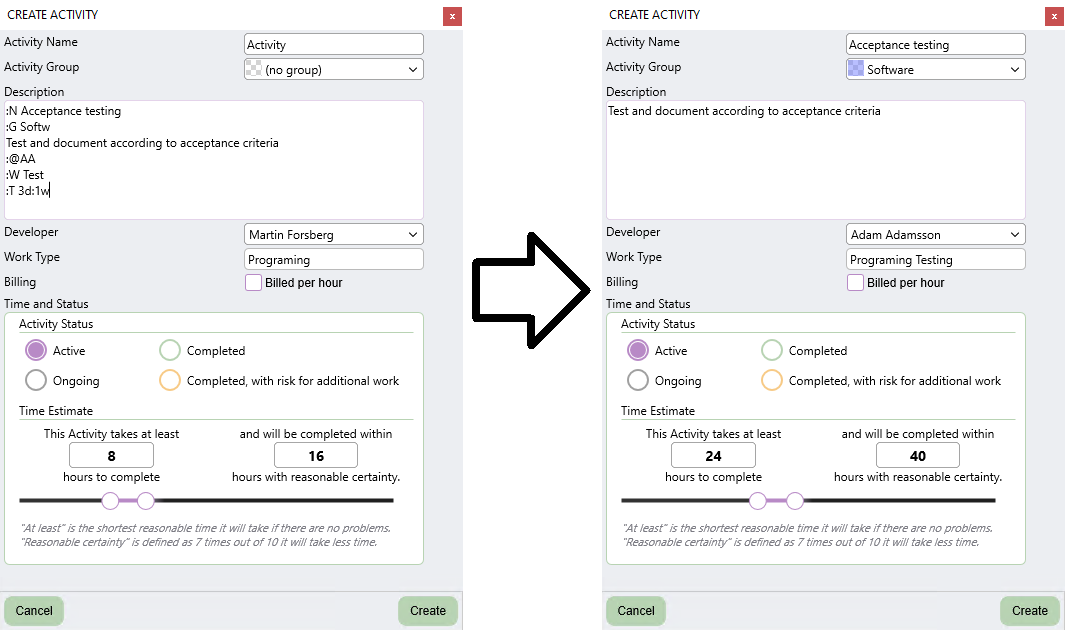
Task: Click the group icon beside "(no group)"
Action: click(255, 68)
